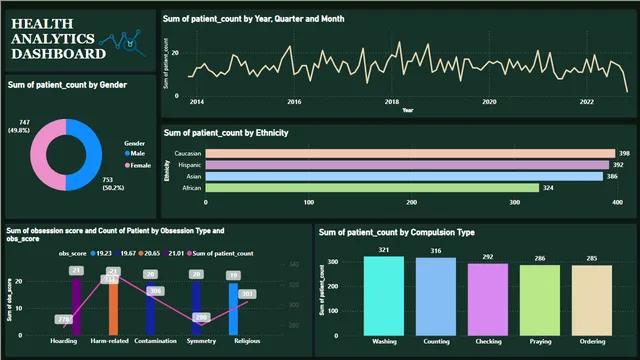
Task: Click the 20.65 obs_score legend item
Action: (149, 253)
